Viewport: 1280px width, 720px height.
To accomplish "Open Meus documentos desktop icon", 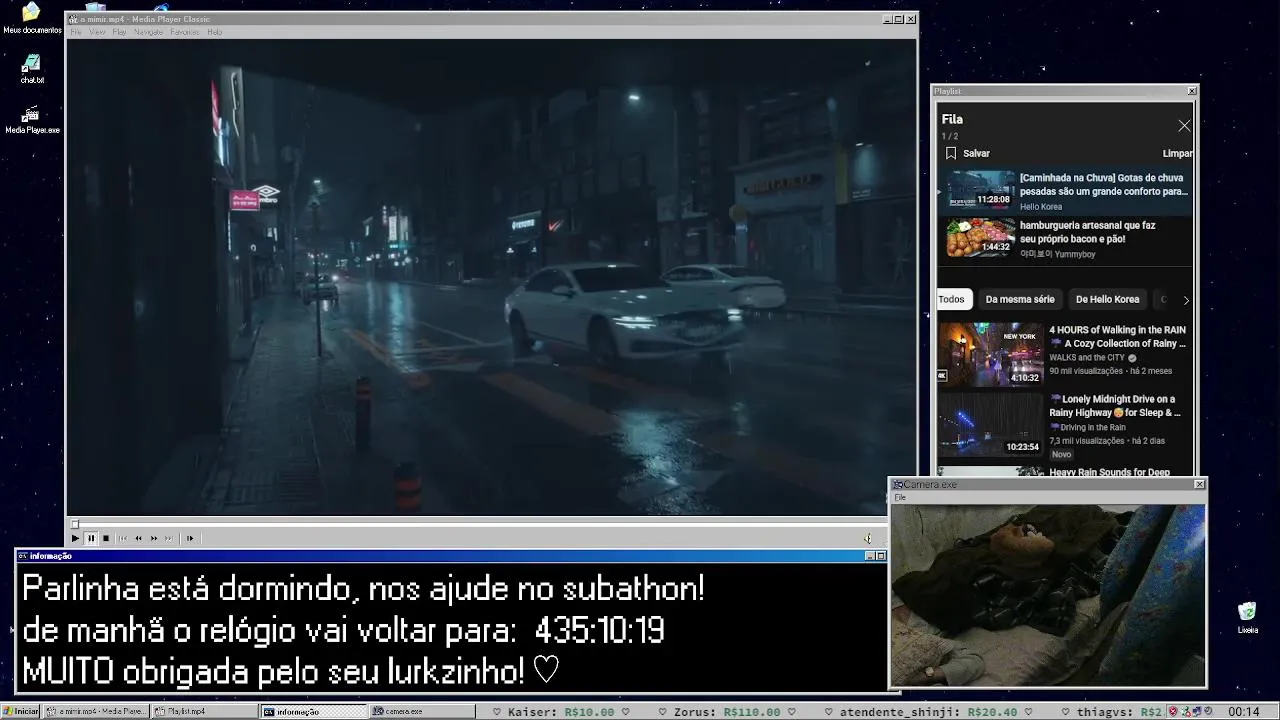I will coord(31,18).
